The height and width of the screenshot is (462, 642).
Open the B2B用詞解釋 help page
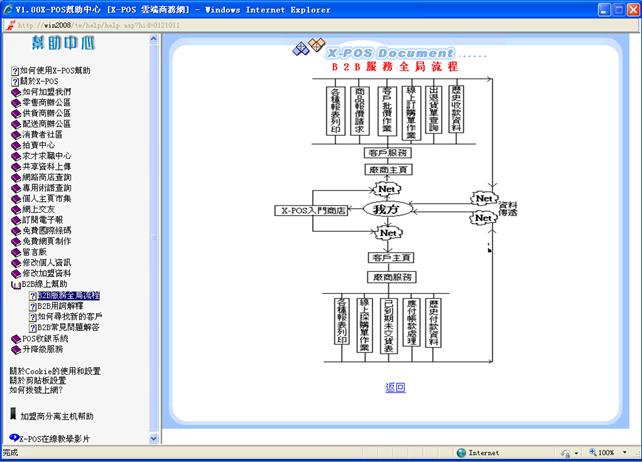point(64,306)
